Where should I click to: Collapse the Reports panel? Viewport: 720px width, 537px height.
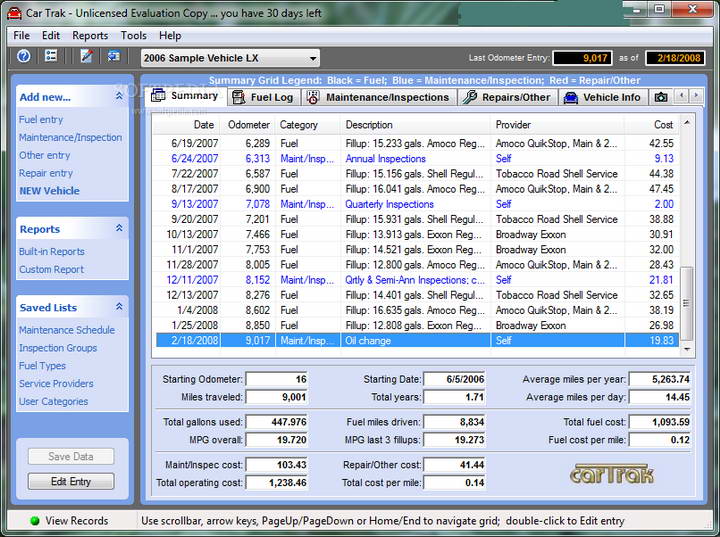pyautogui.click(x=119, y=228)
